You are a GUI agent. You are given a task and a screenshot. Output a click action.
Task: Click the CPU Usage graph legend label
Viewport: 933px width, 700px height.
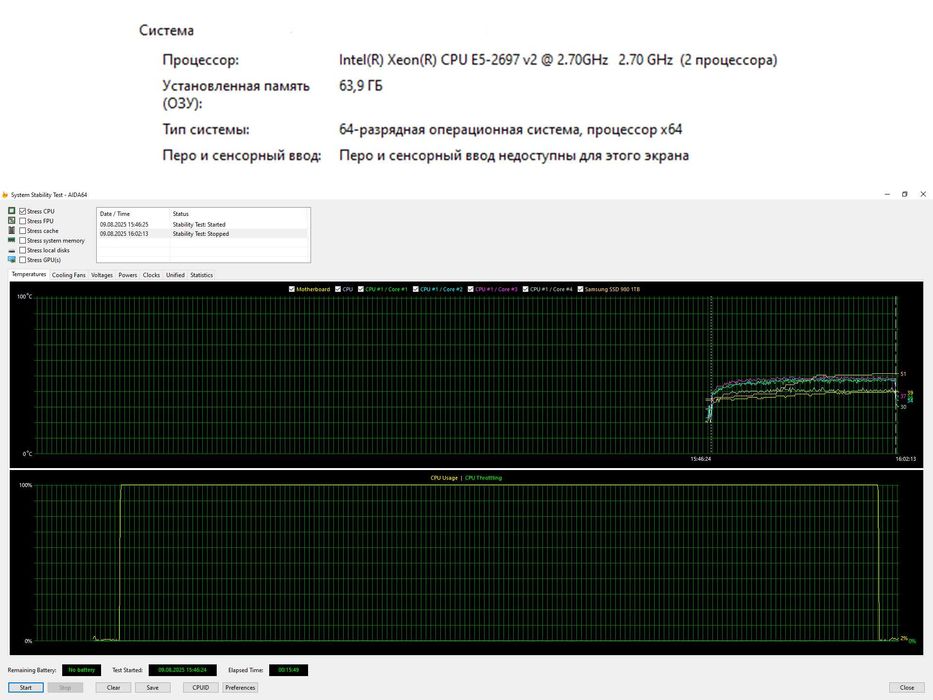[444, 478]
